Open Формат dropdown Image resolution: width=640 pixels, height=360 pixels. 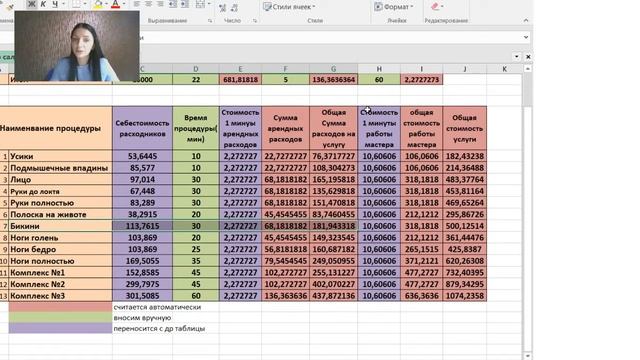tap(394, 7)
